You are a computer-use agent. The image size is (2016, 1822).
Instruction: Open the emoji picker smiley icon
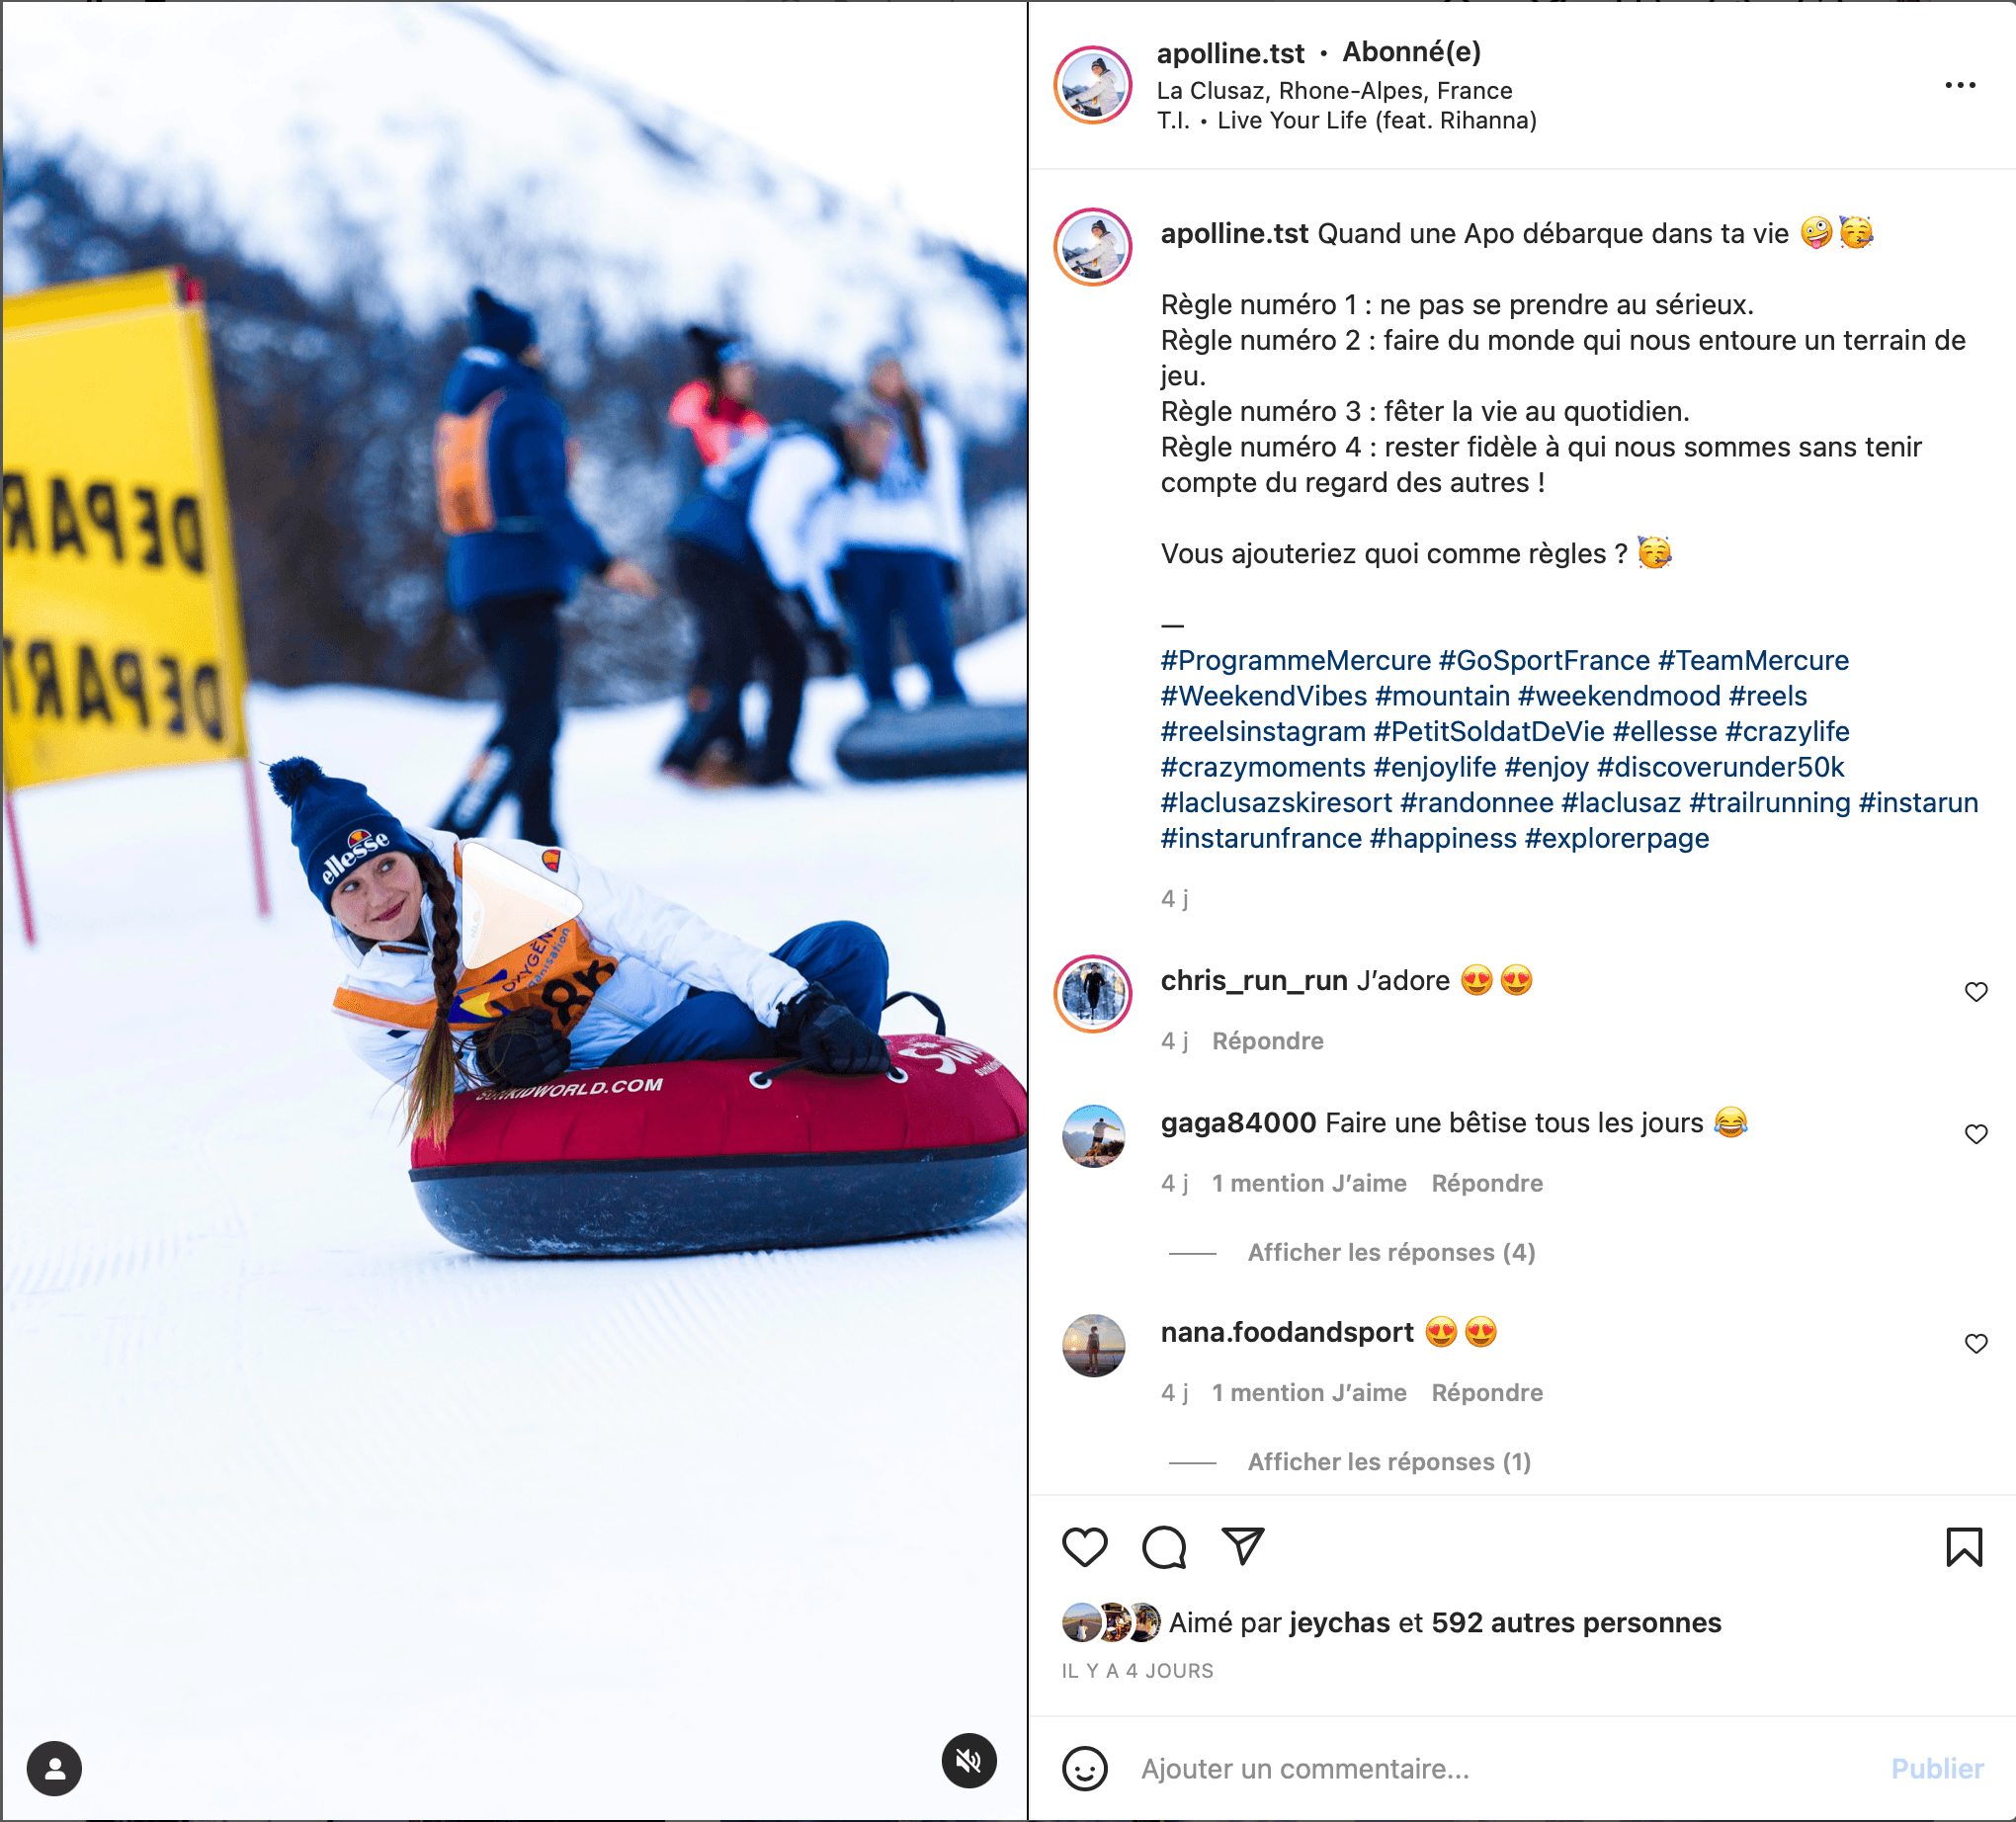1084,1768
